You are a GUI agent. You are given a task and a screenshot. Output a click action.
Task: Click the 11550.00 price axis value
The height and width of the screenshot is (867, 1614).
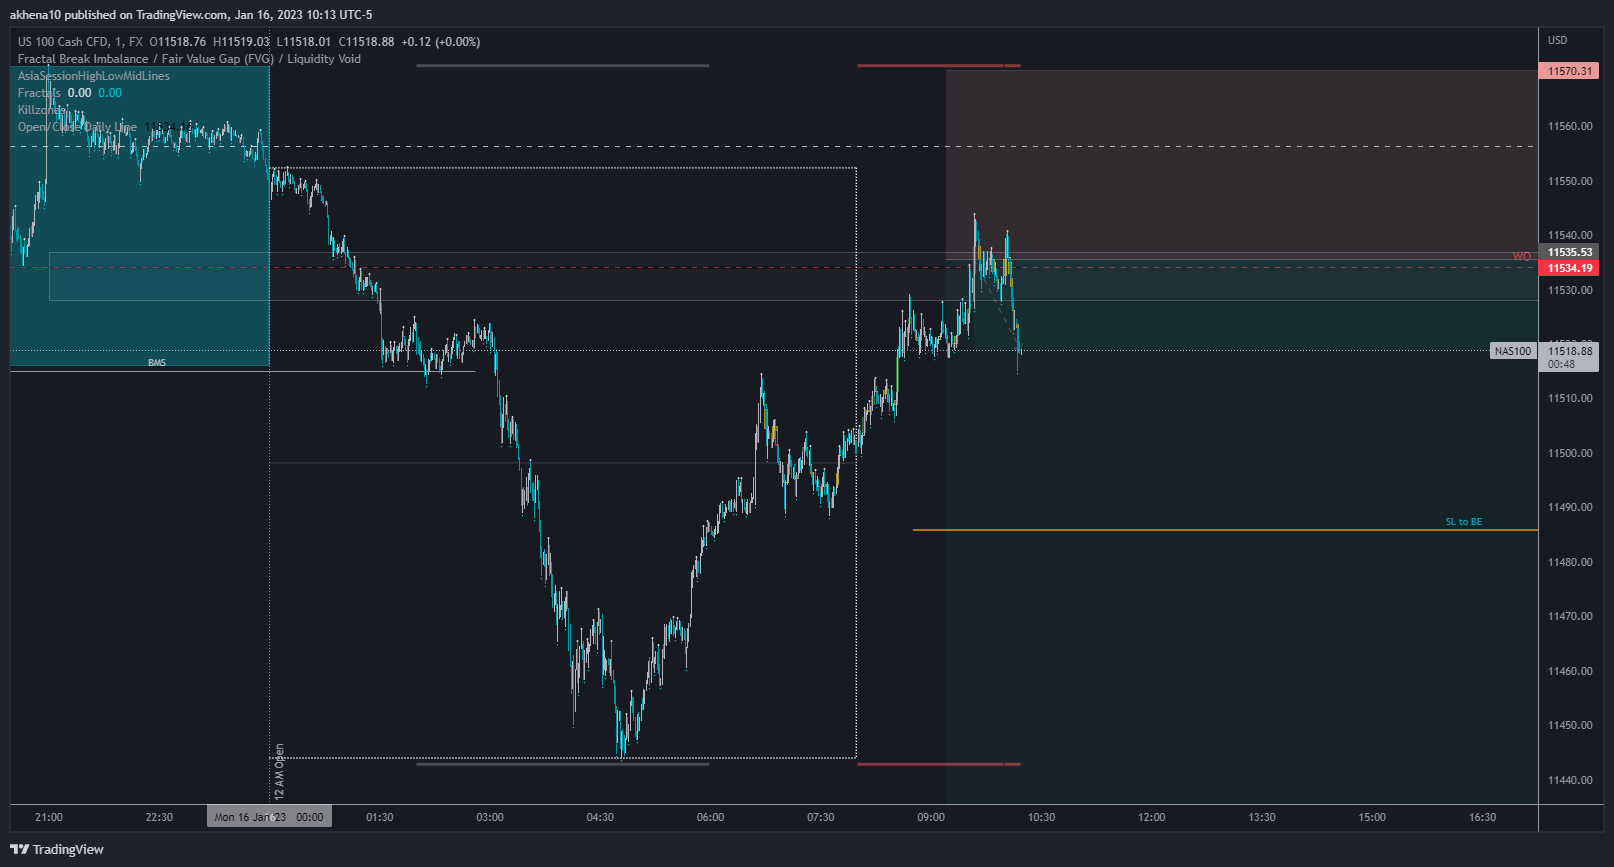click(1570, 182)
